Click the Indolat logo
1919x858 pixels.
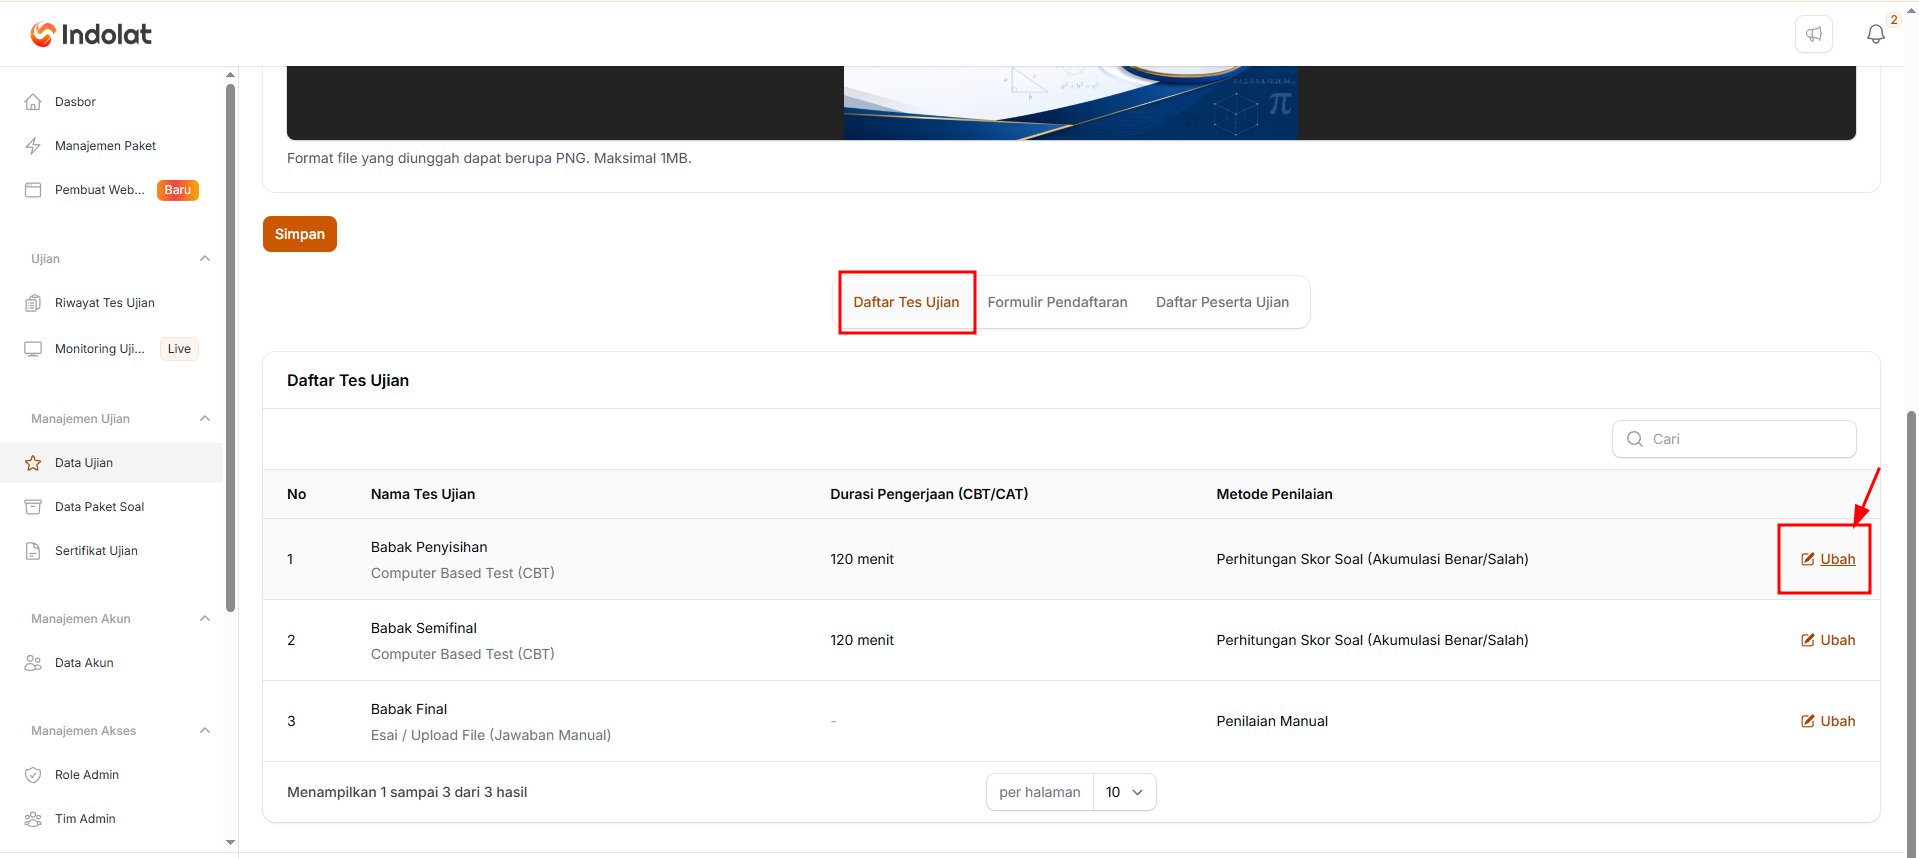[91, 34]
